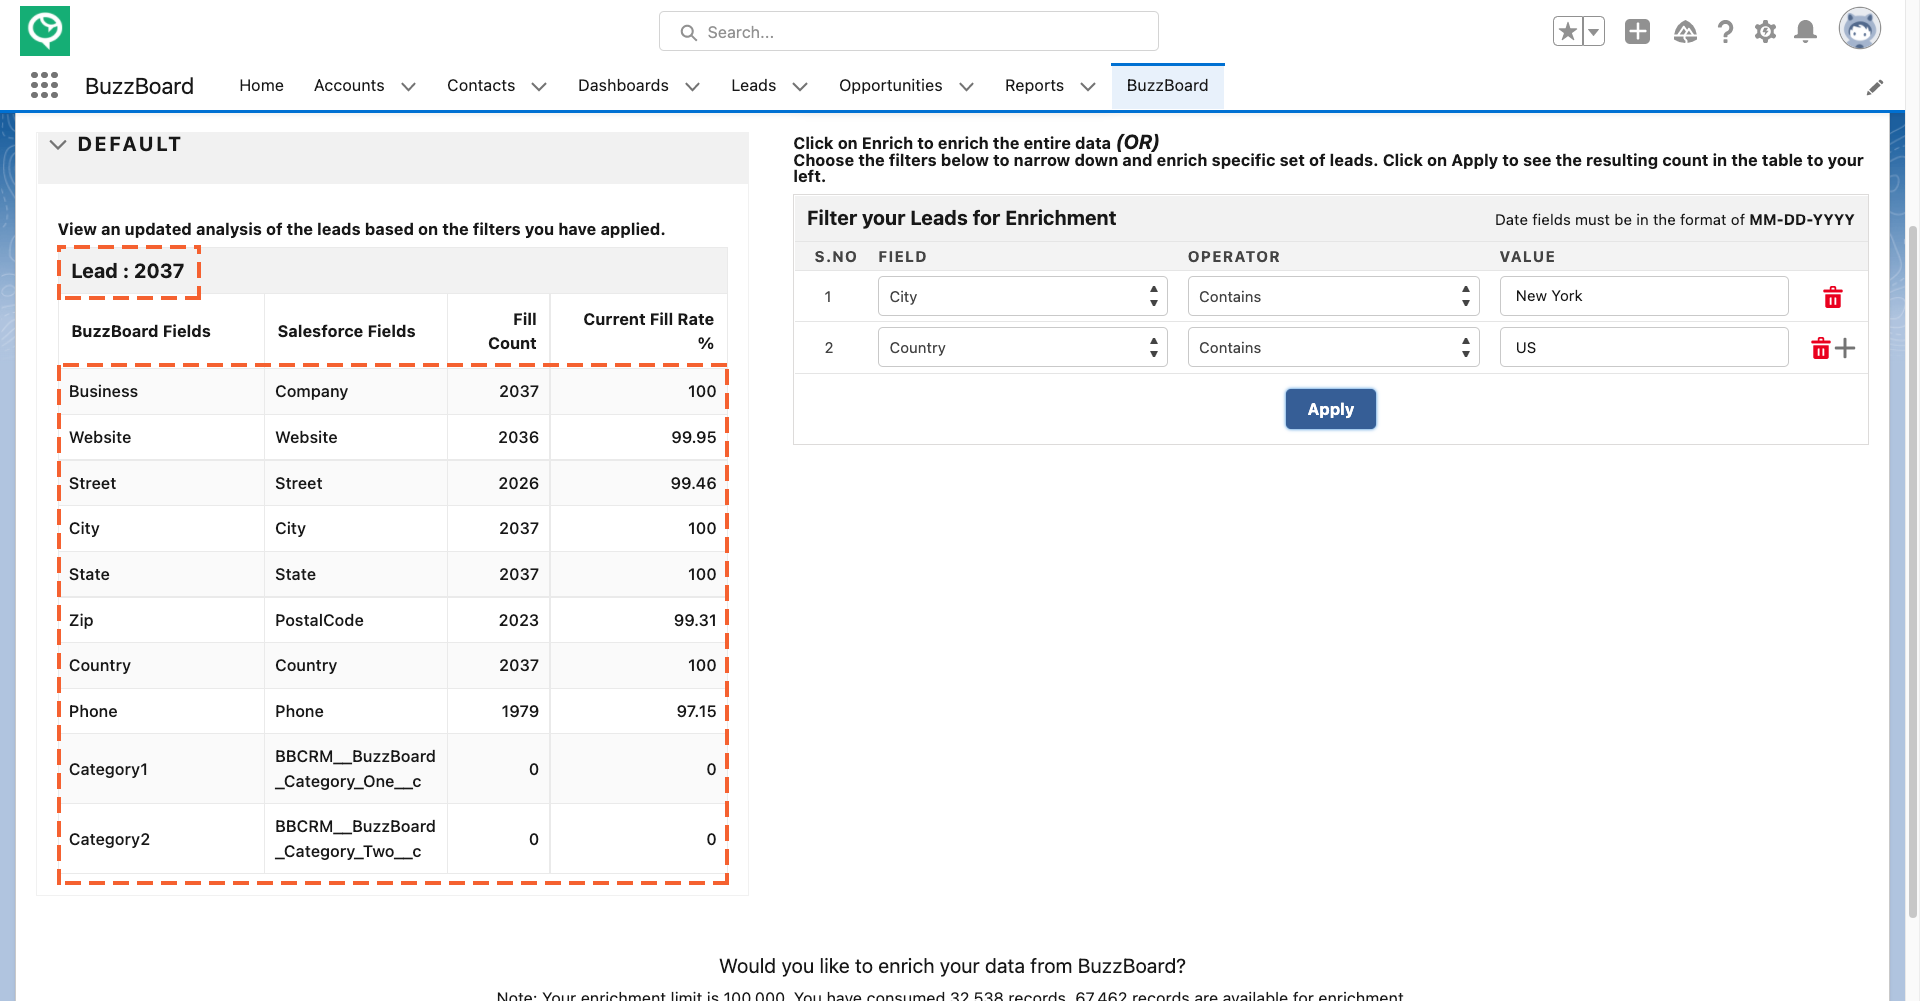This screenshot has height=1001, width=1920.
Task: Open the Setup gear icon
Action: pos(1765,32)
